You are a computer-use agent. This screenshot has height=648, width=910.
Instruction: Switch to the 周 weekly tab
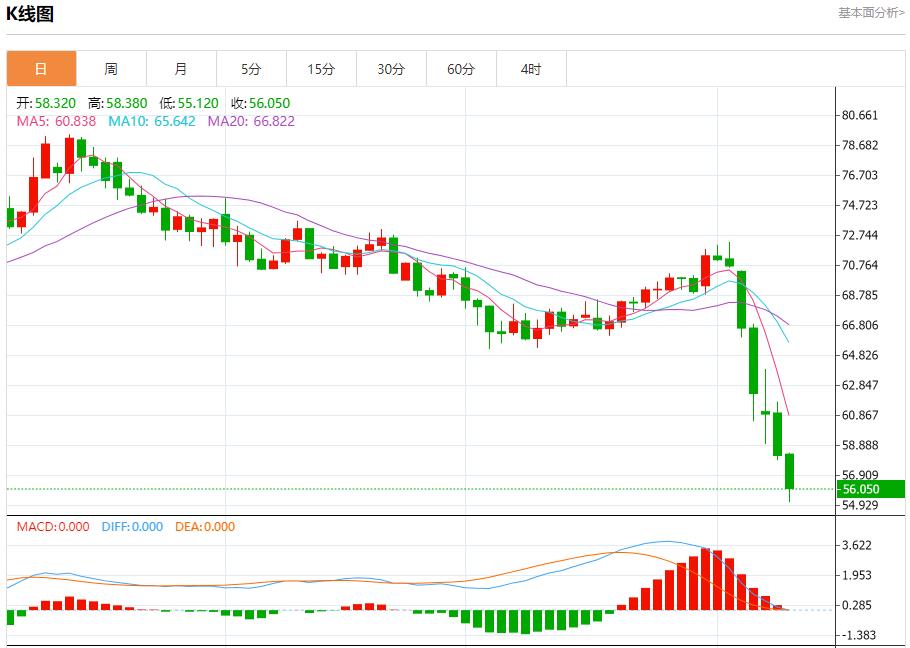(x=111, y=69)
